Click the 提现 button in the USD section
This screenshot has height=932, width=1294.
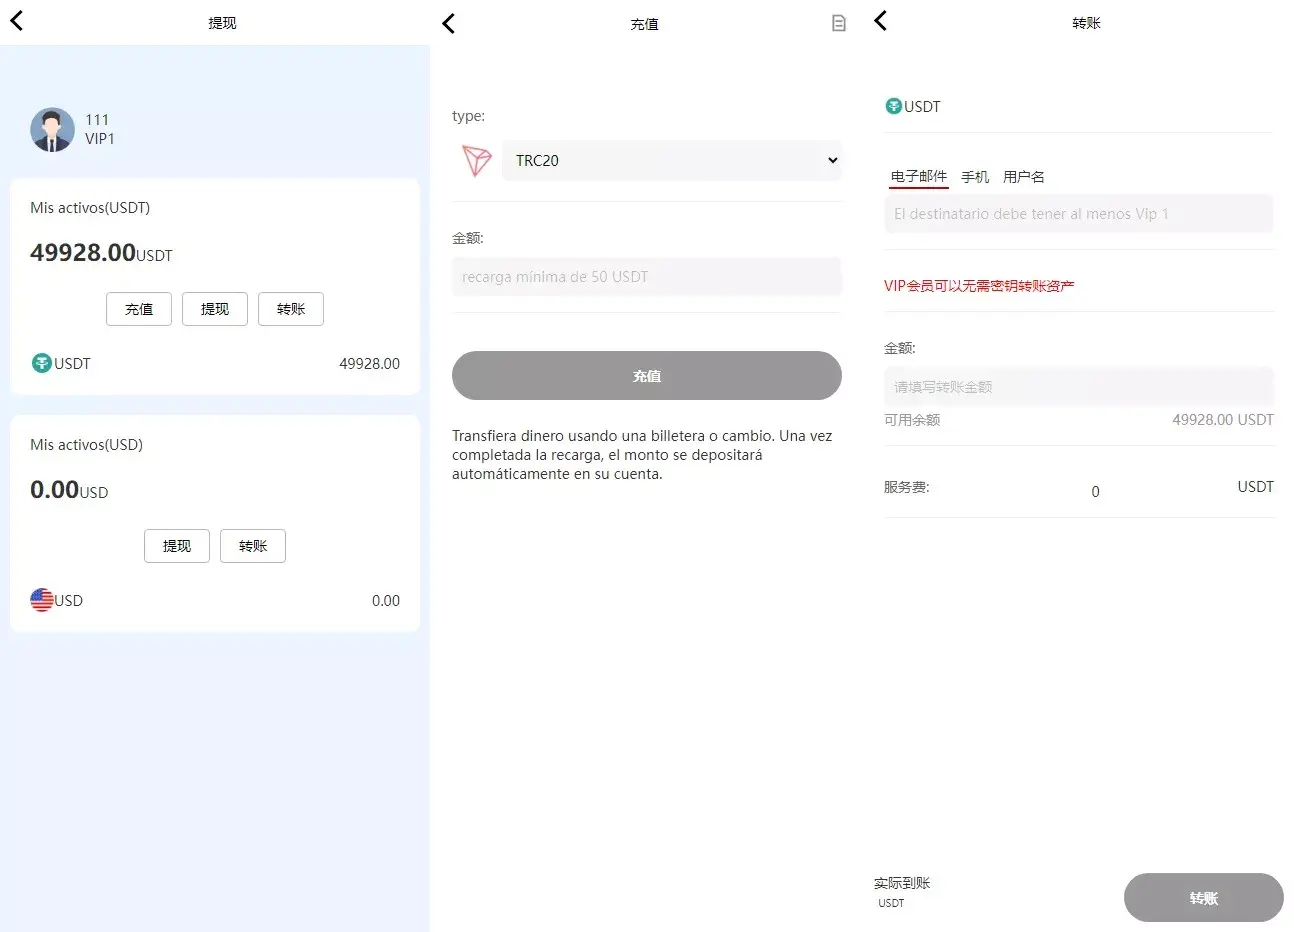coord(176,546)
